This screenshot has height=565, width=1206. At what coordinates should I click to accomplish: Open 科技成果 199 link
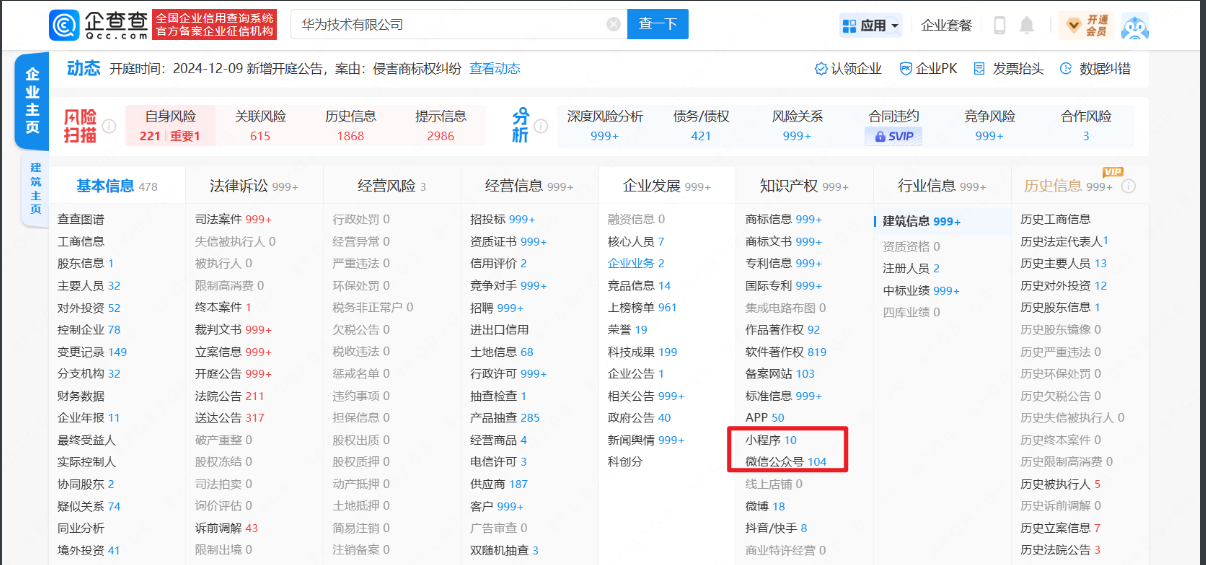click(642, 352)
